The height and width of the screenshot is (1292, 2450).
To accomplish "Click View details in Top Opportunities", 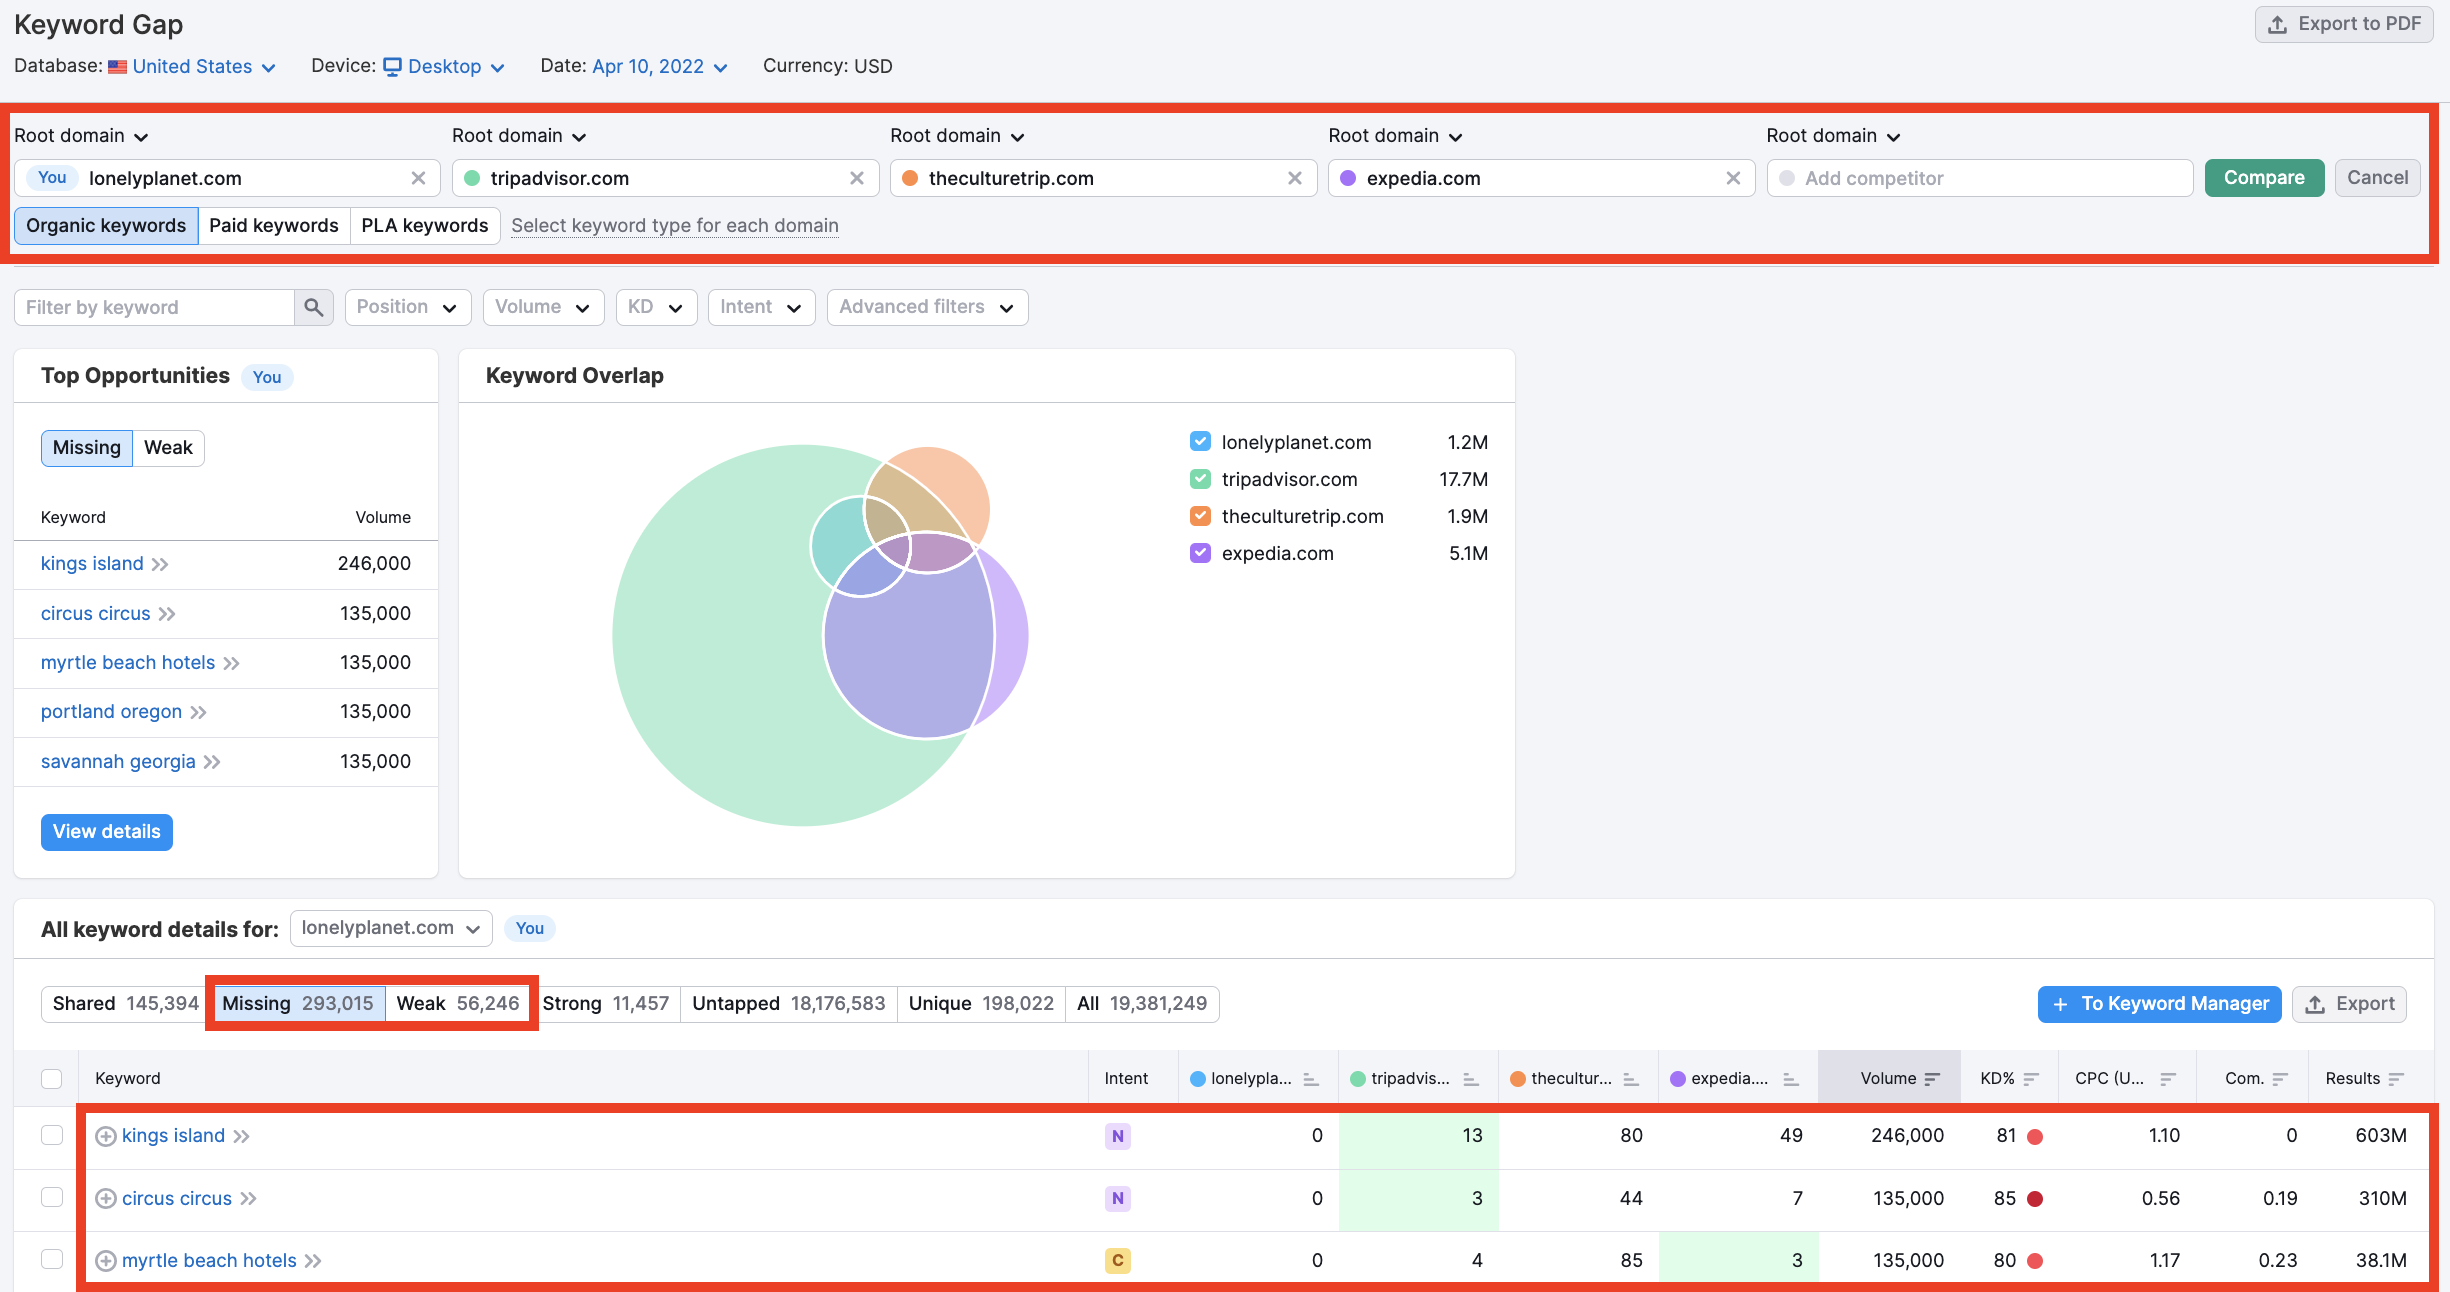I will point(107,832).
